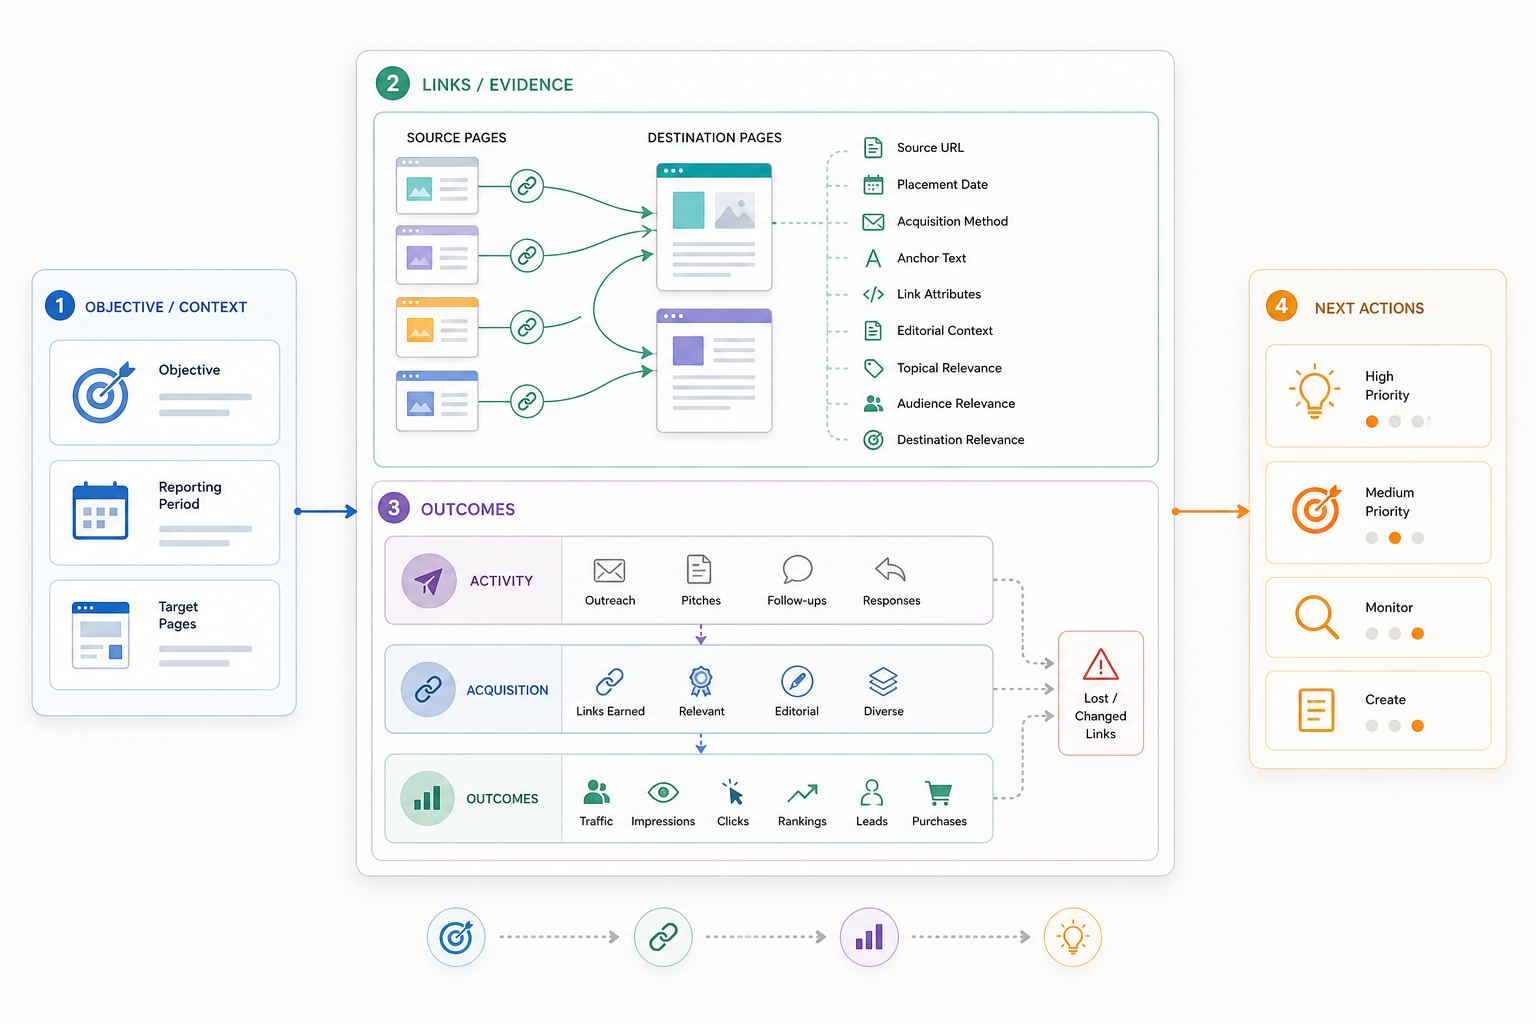Click the Objective target icon
Screen dimensions: 1536x1024
[x=103, y=392]
